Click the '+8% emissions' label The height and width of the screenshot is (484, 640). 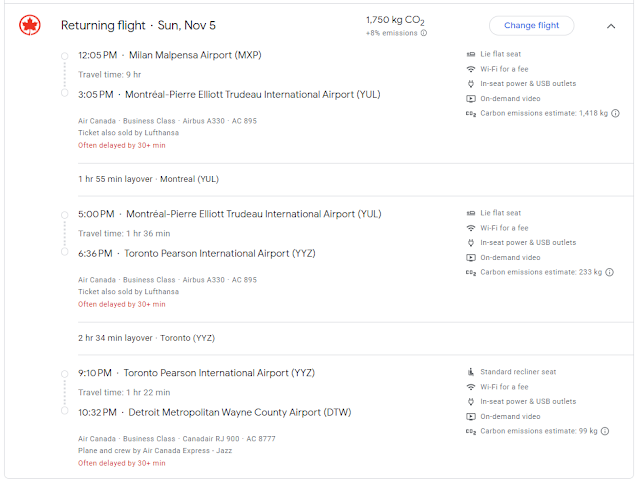coord(391,33)
